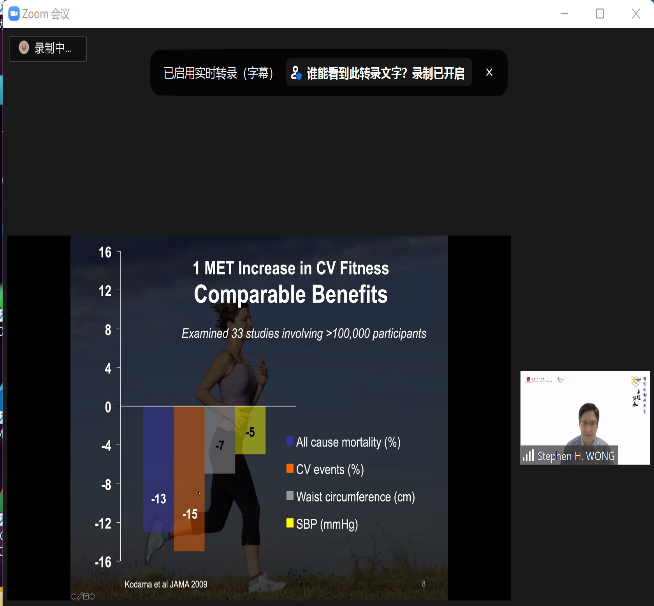Screen dimensions: 654x606
Task: Click the 'Comparable Benefits' slide title
Action: [290, 295]
